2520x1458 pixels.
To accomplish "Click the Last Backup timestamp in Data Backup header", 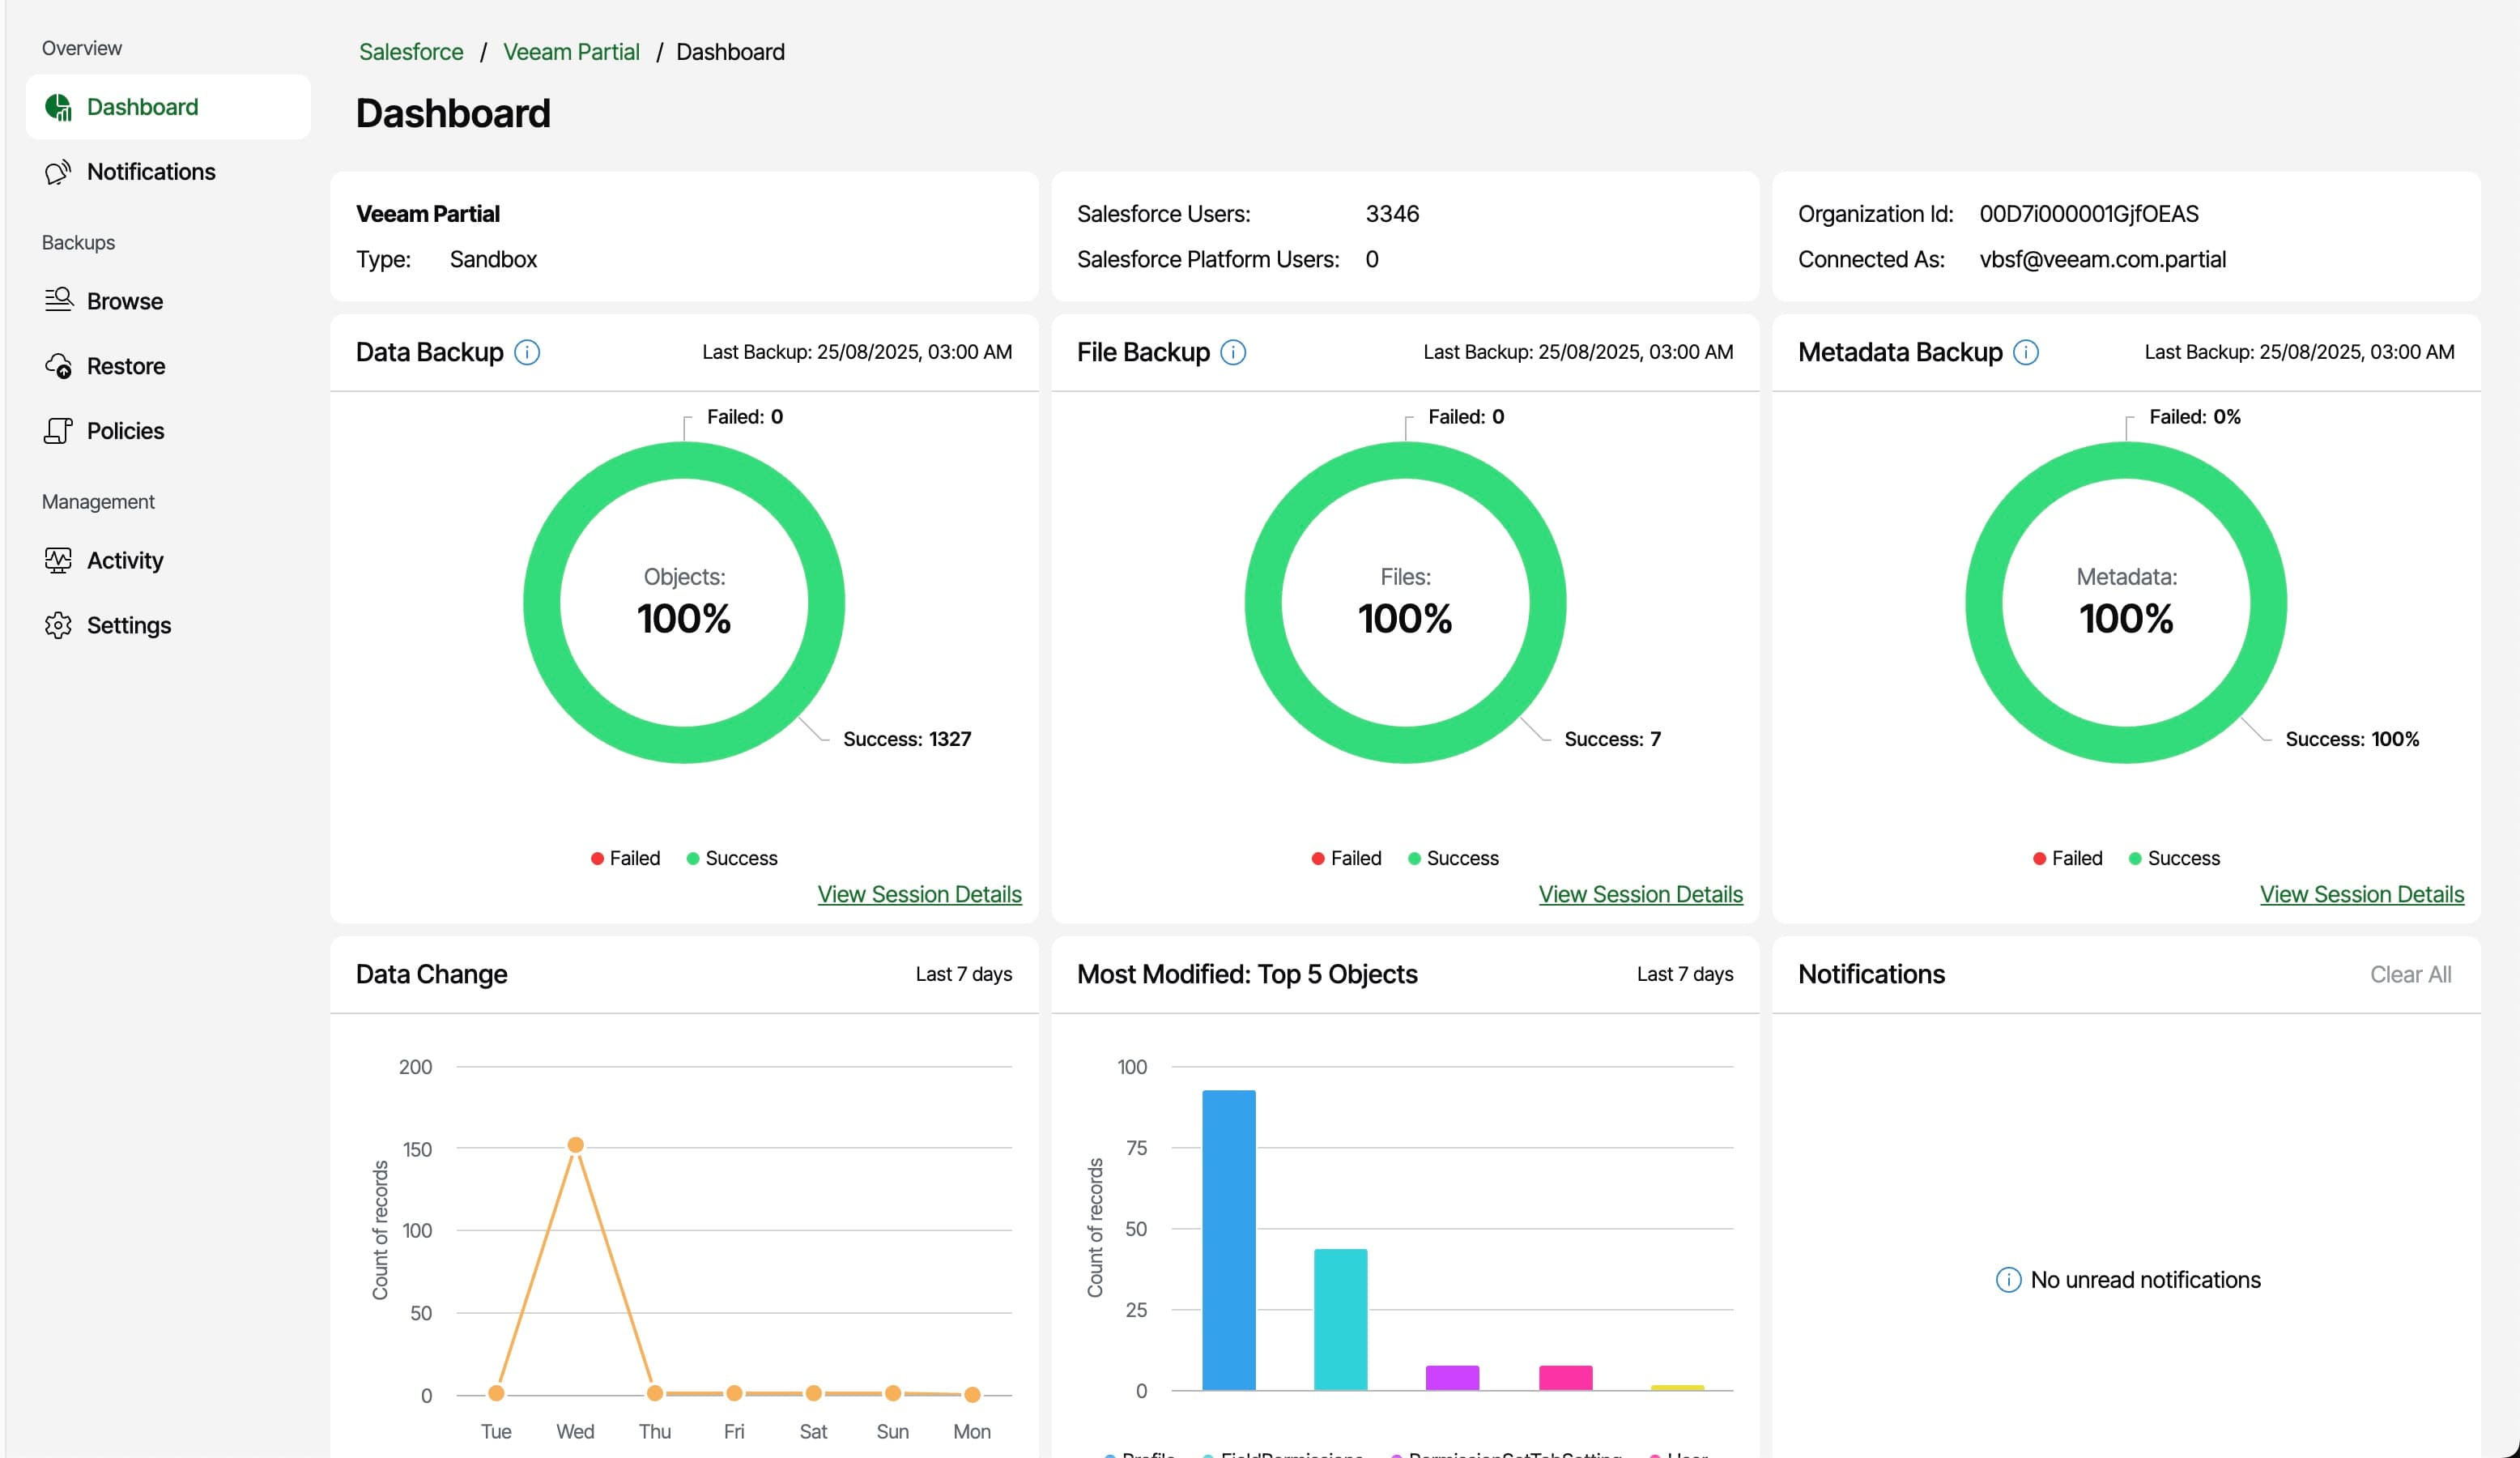I will click(857, 352).
